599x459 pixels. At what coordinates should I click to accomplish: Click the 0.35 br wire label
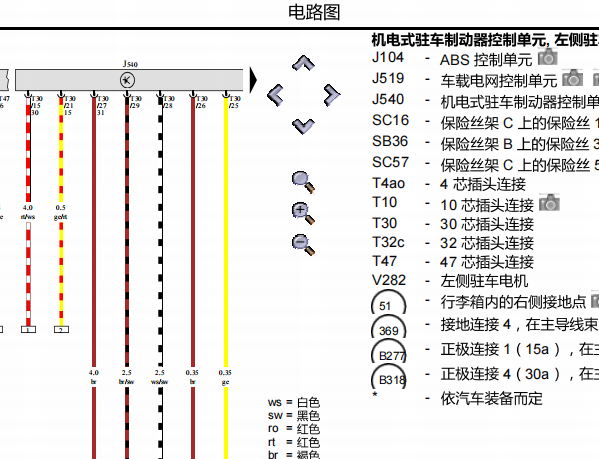pos(192,377)
